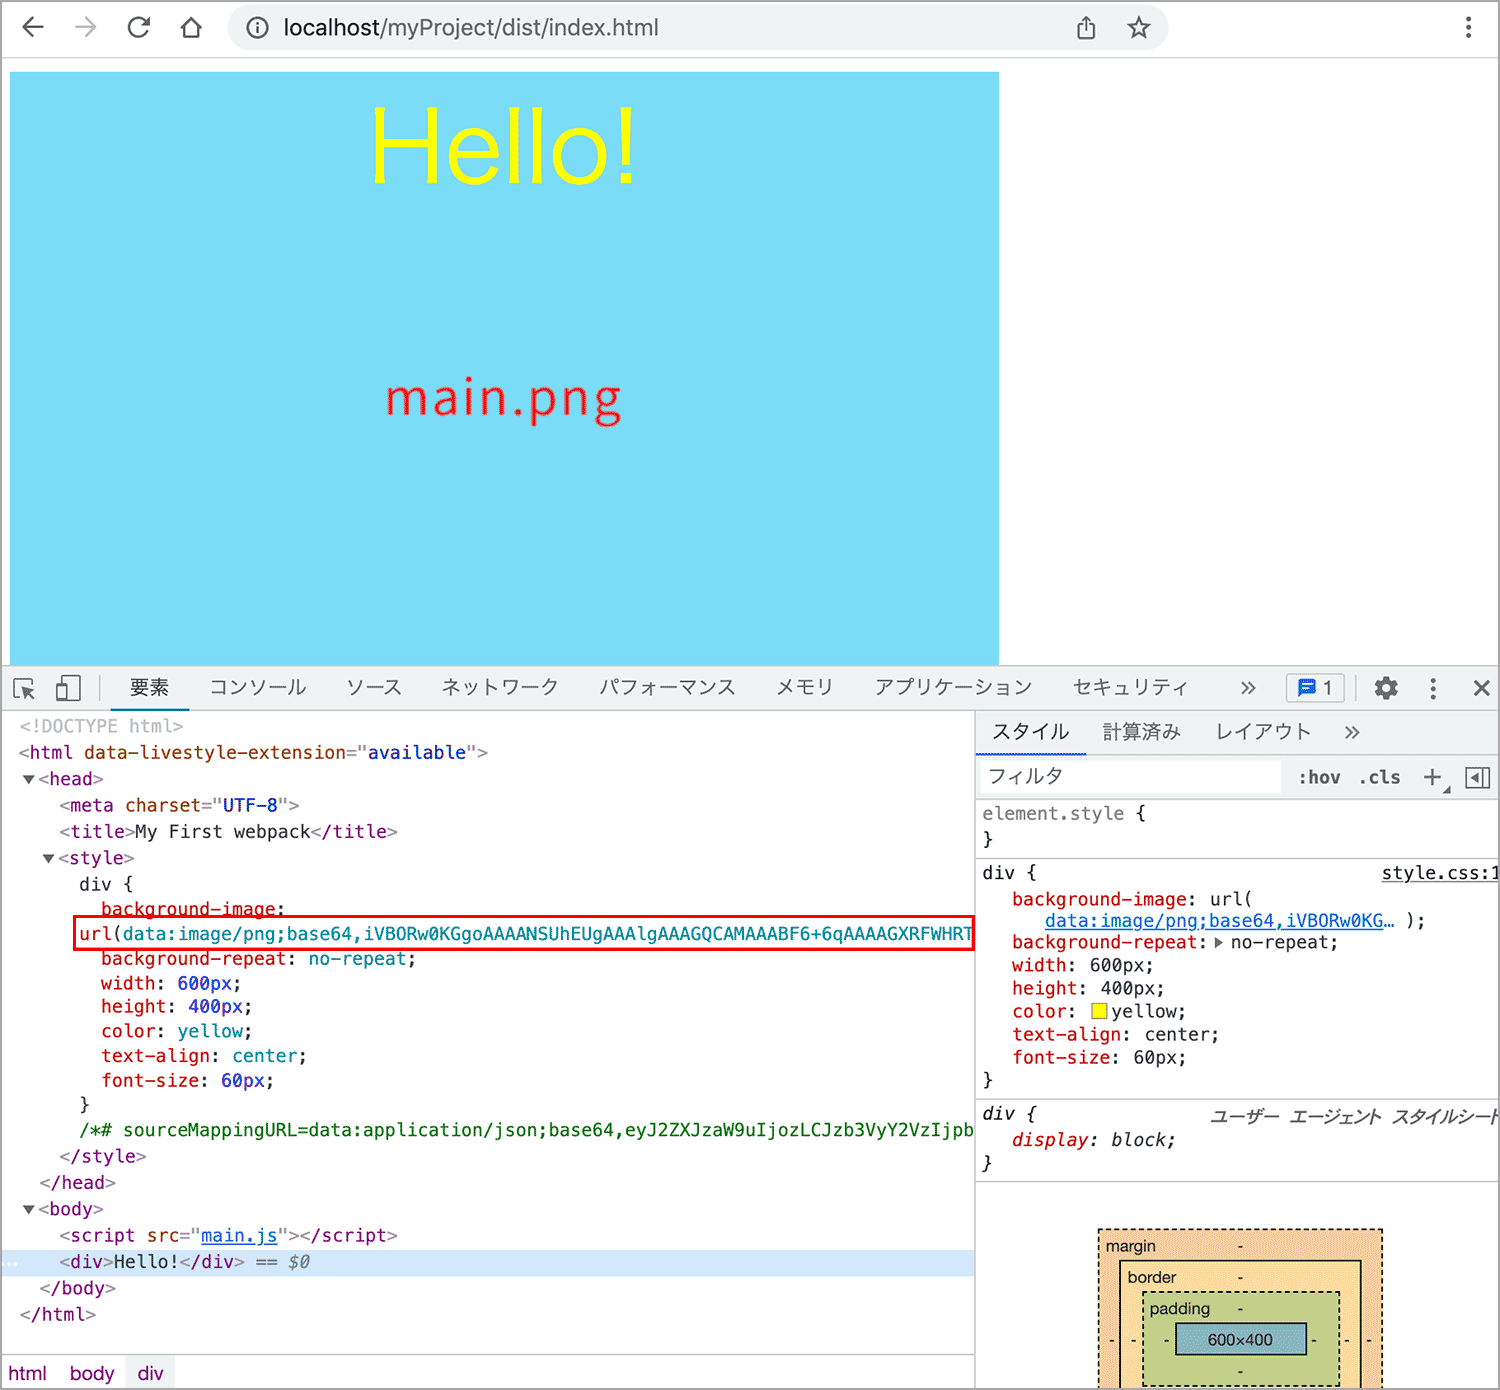The height and width of the screenshot is (1390, 1500).
Task: Open the style.css:1 source link
Action: click(x=1440, y=873)
